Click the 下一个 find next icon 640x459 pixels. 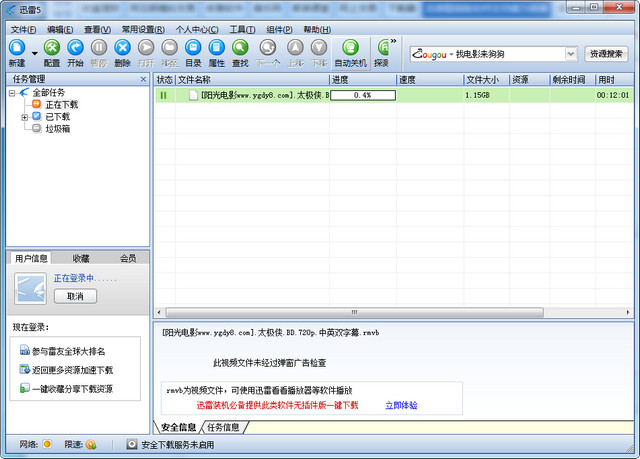click(x=268, y=53)
